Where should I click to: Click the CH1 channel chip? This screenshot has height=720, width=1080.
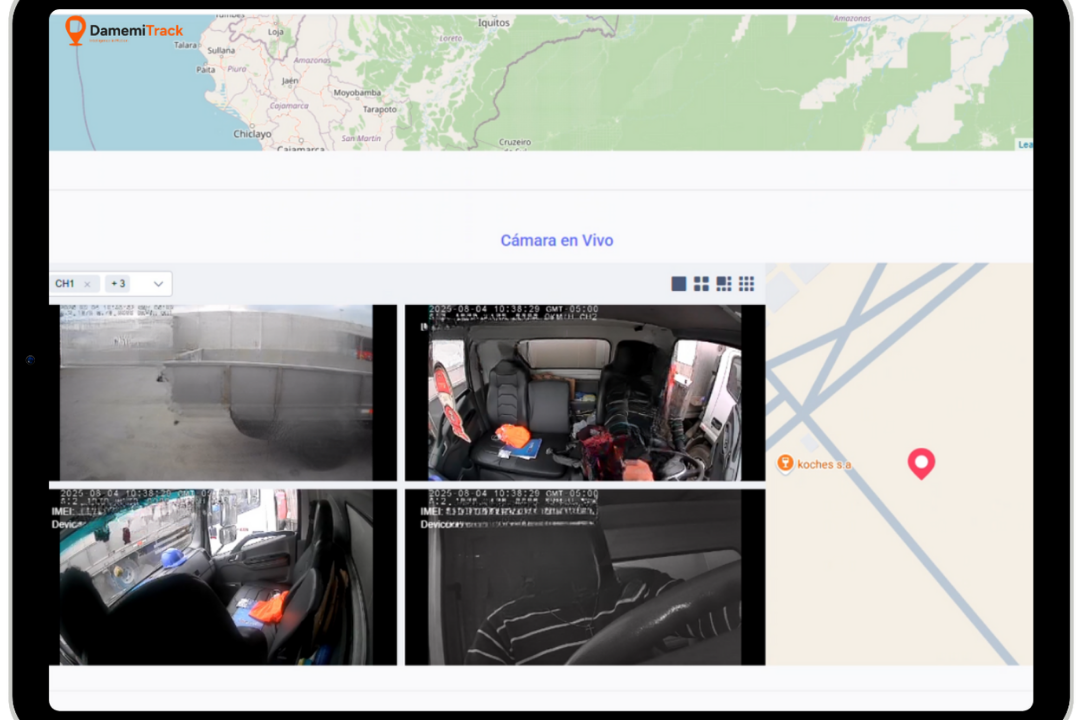[x=65, y=284]
